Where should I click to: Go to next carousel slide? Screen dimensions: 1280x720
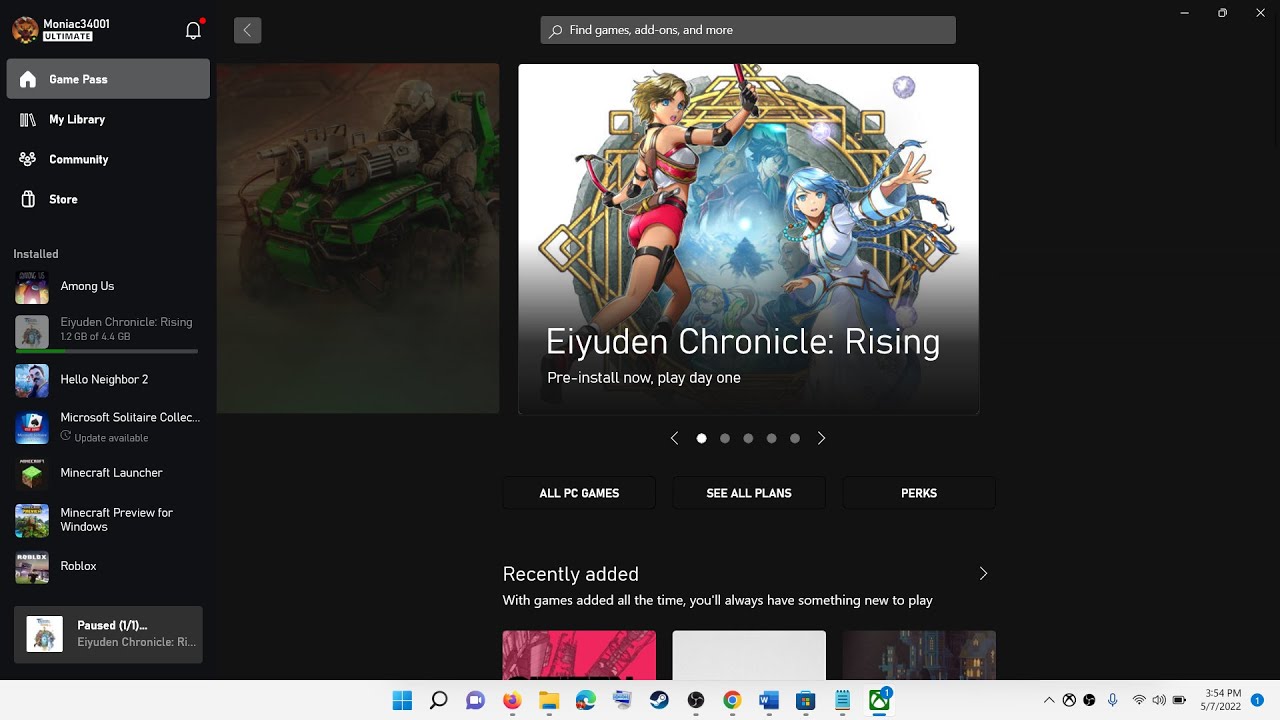pos(821,438)
